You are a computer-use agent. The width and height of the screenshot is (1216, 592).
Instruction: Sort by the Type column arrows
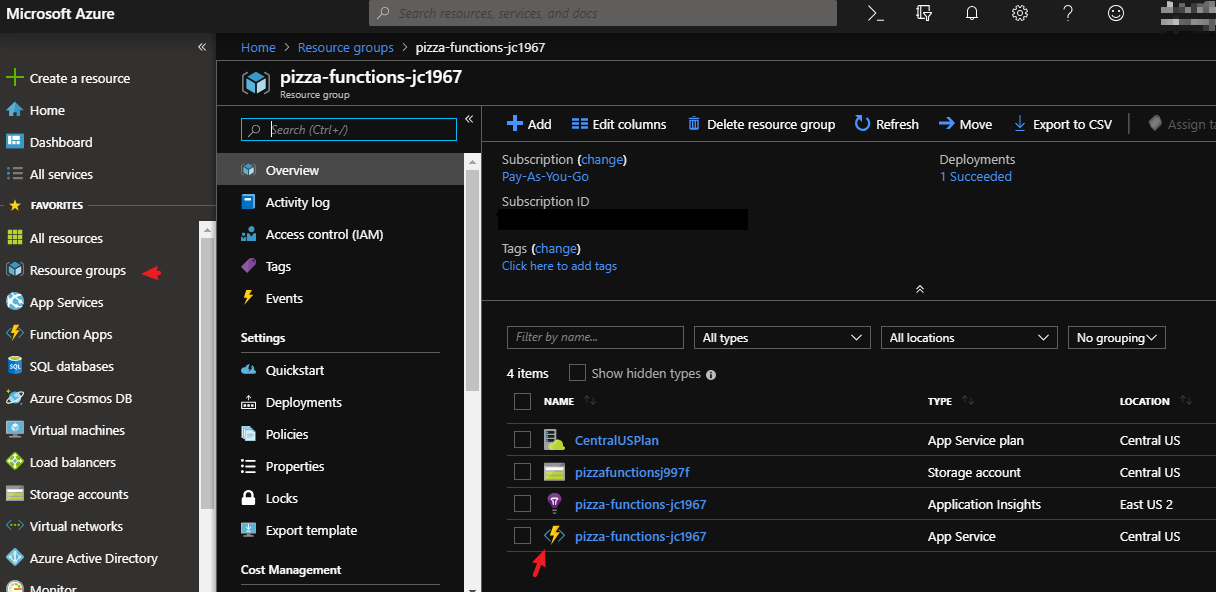click(x=967, y=401)
